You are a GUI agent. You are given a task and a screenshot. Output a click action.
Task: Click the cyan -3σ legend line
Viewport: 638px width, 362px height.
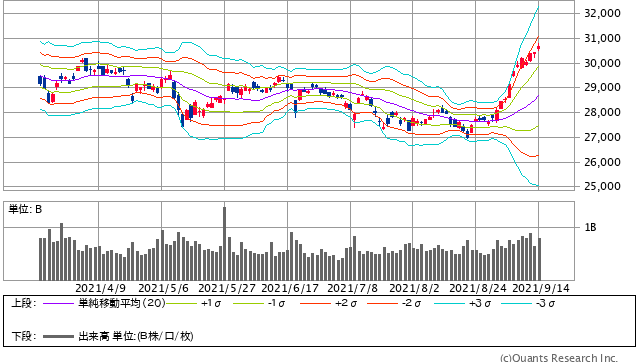click(516, 303)
